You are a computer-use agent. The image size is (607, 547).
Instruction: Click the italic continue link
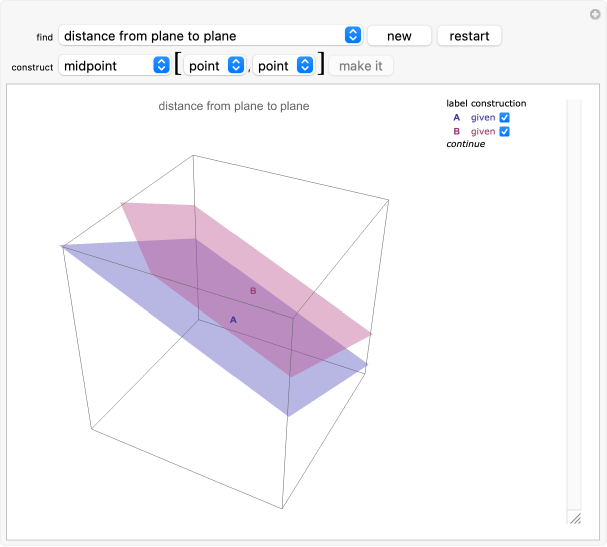tap(465, 144)
